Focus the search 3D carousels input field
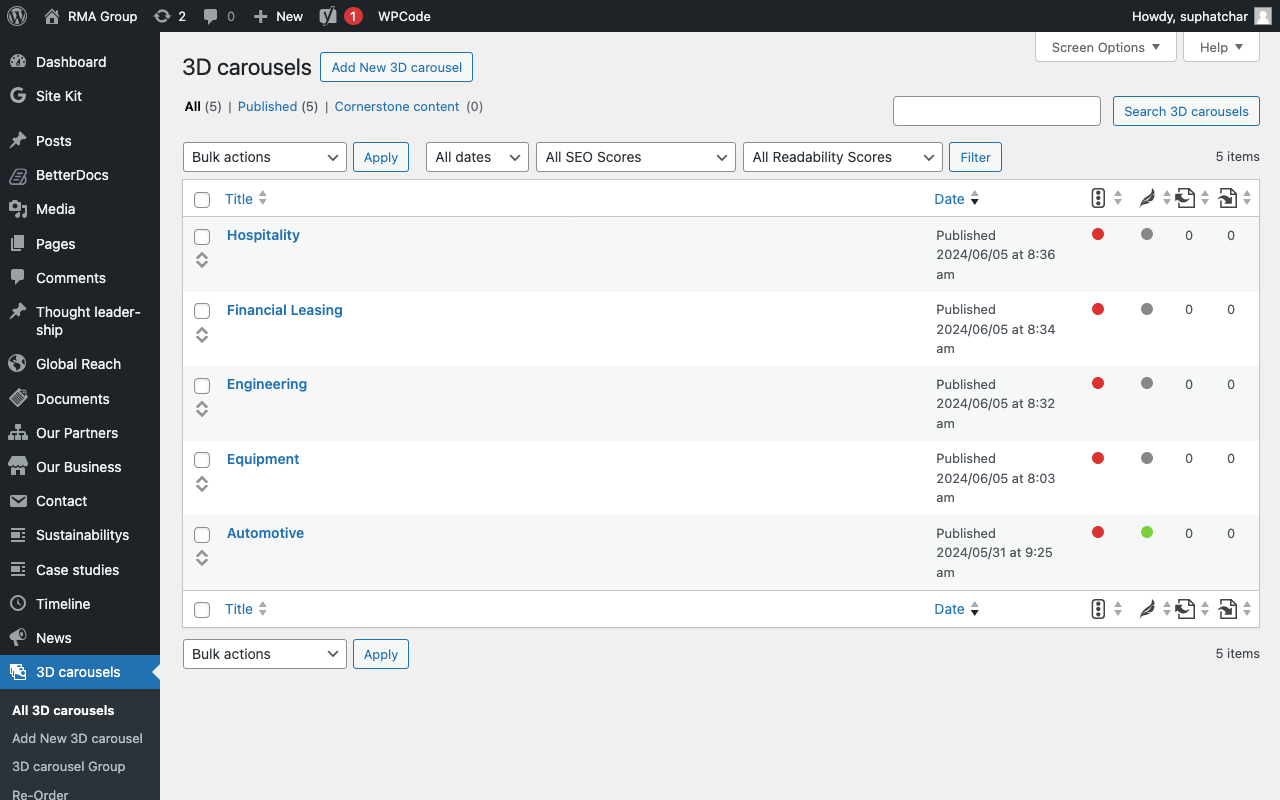The image size is (1280, 800). (996, 111)
